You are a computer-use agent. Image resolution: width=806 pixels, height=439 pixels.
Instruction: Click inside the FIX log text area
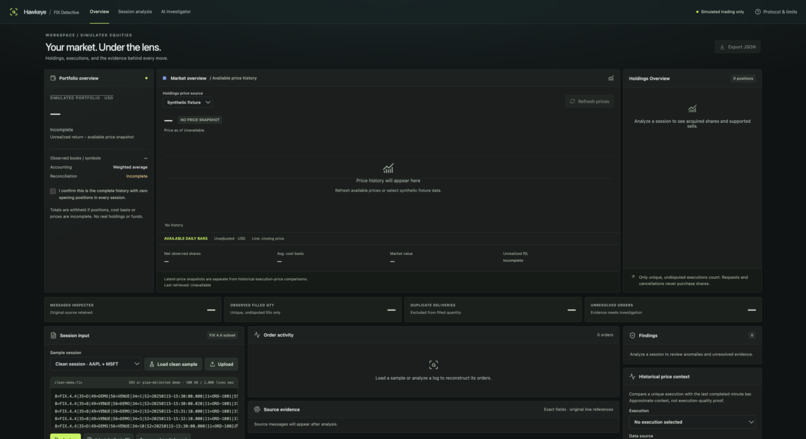click(144, 411)
